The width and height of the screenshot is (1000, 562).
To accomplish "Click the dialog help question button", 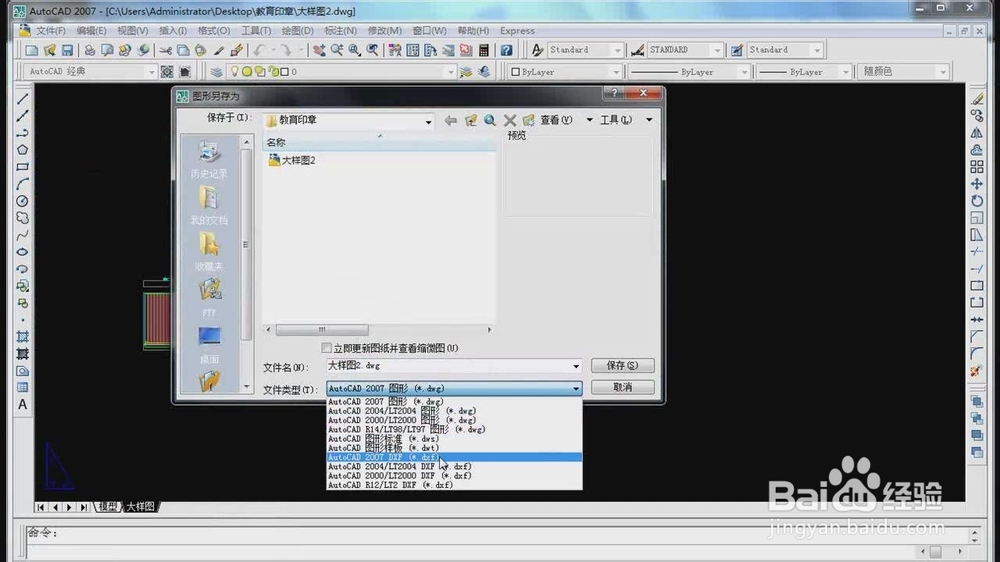I will tap(614, 93).
